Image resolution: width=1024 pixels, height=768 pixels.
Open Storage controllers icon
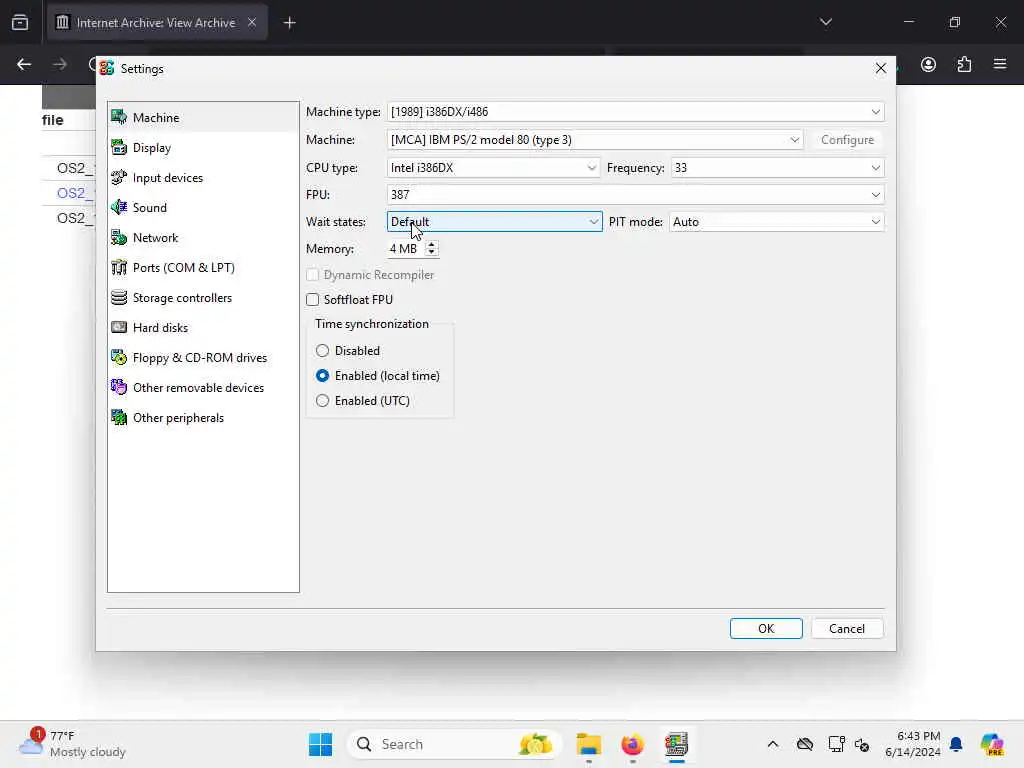(119, 298)
